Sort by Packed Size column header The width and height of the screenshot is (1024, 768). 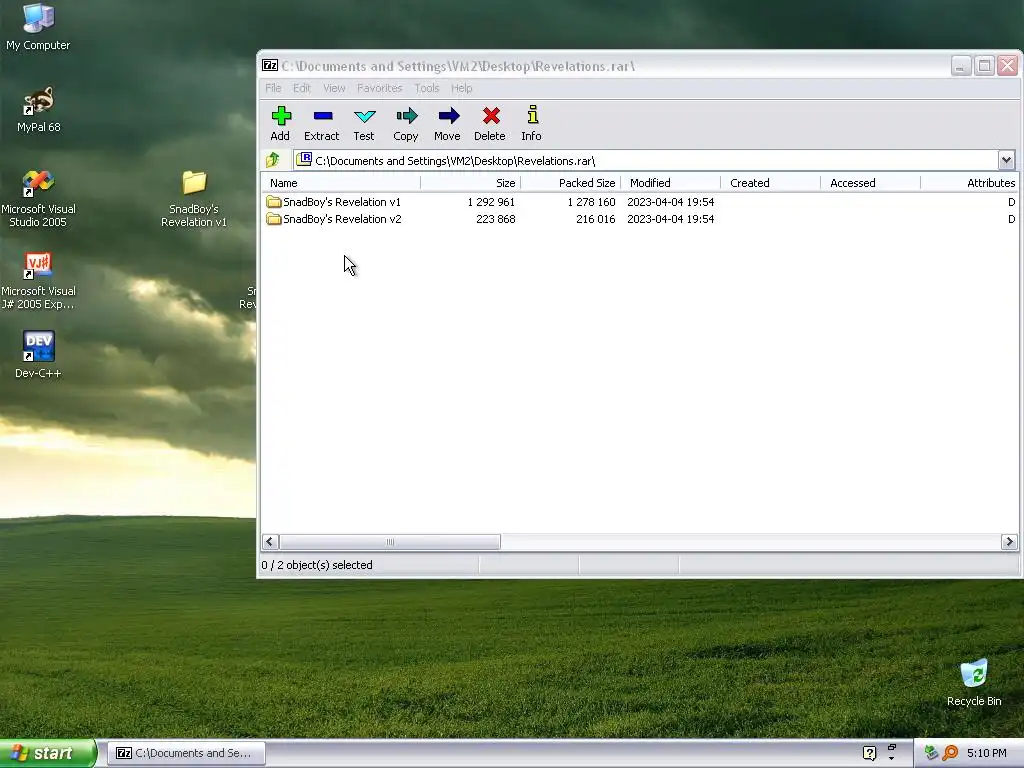[571, 183]
